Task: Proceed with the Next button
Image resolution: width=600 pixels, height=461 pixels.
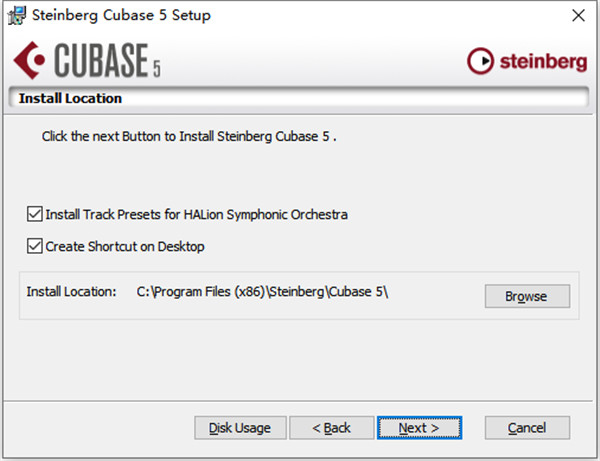Action: [x=419, y=428]
